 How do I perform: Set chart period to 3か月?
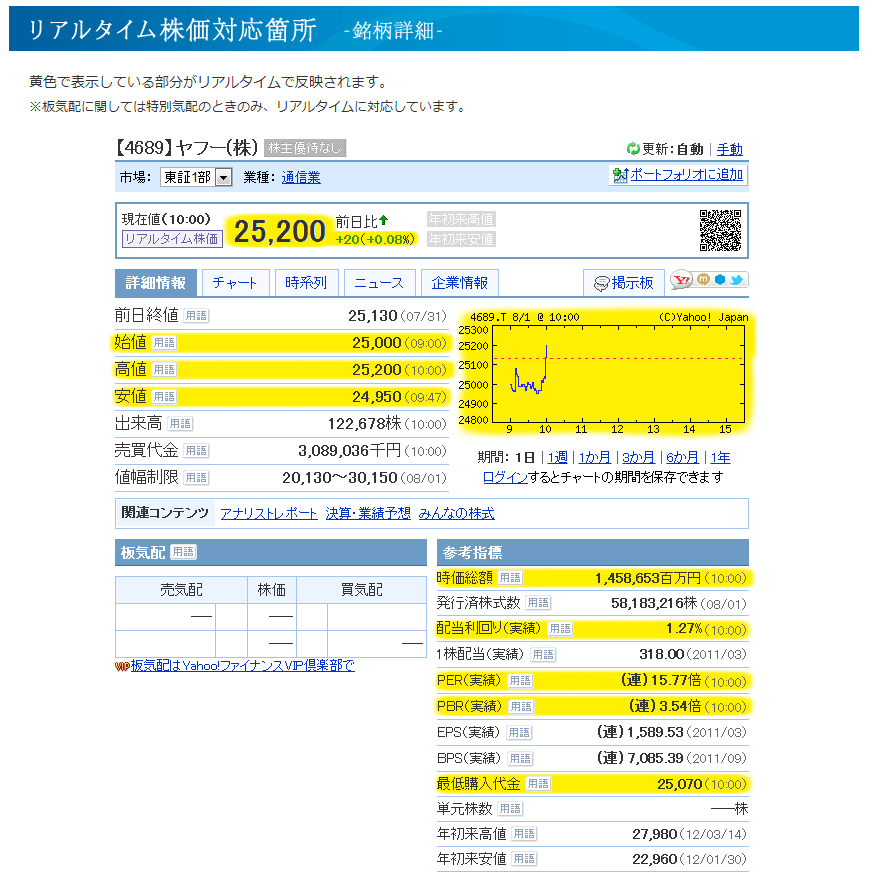pyautogui.click(x=638, y=458)
